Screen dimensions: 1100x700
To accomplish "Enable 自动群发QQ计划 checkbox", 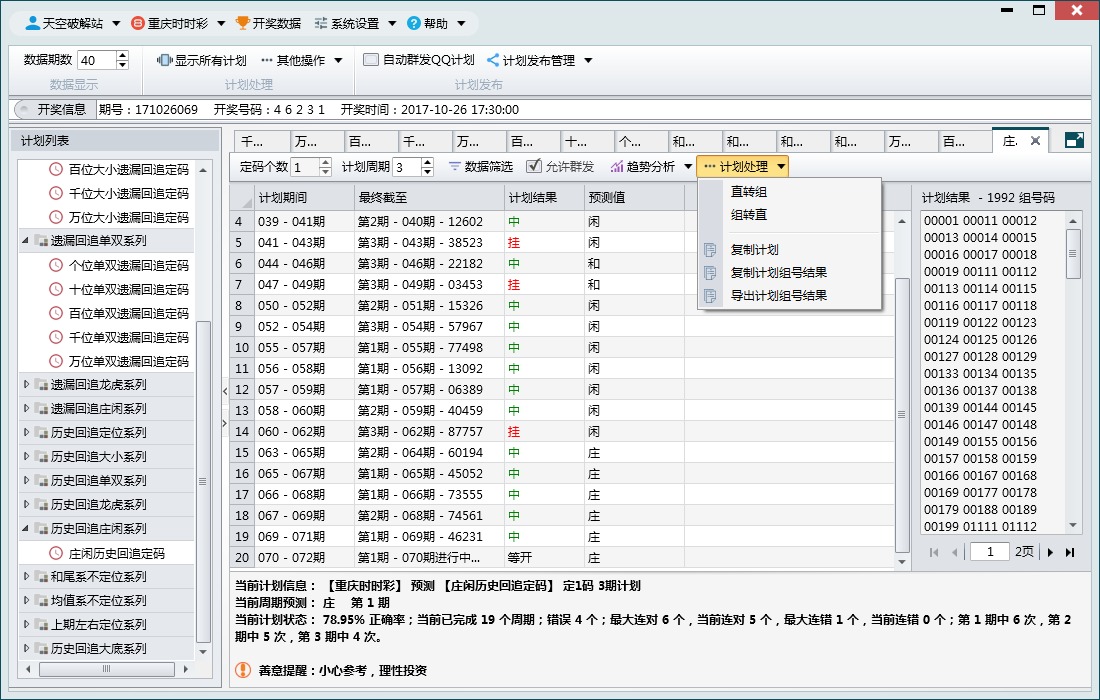I will [369, 58].
